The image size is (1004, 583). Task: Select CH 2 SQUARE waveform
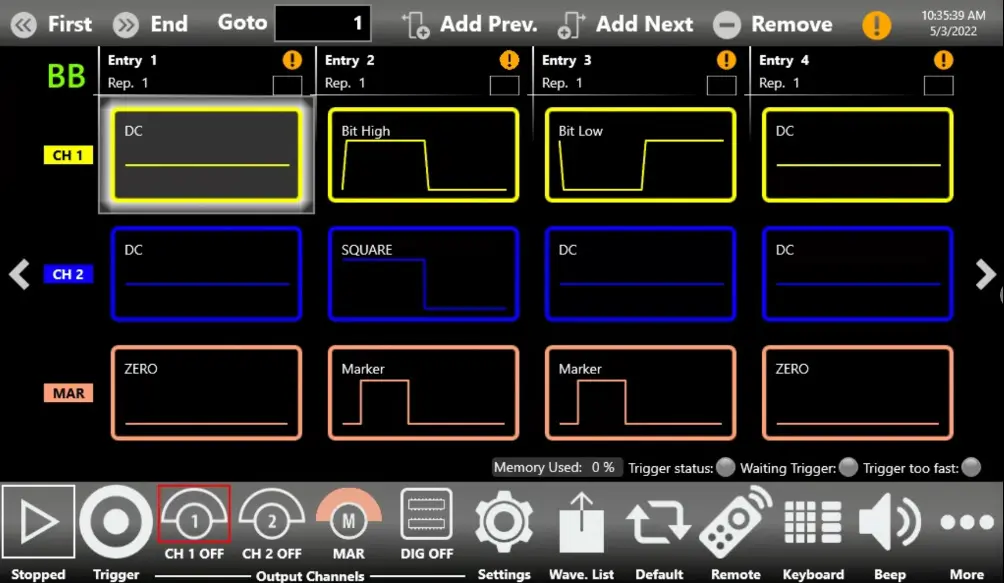[423, 274]
